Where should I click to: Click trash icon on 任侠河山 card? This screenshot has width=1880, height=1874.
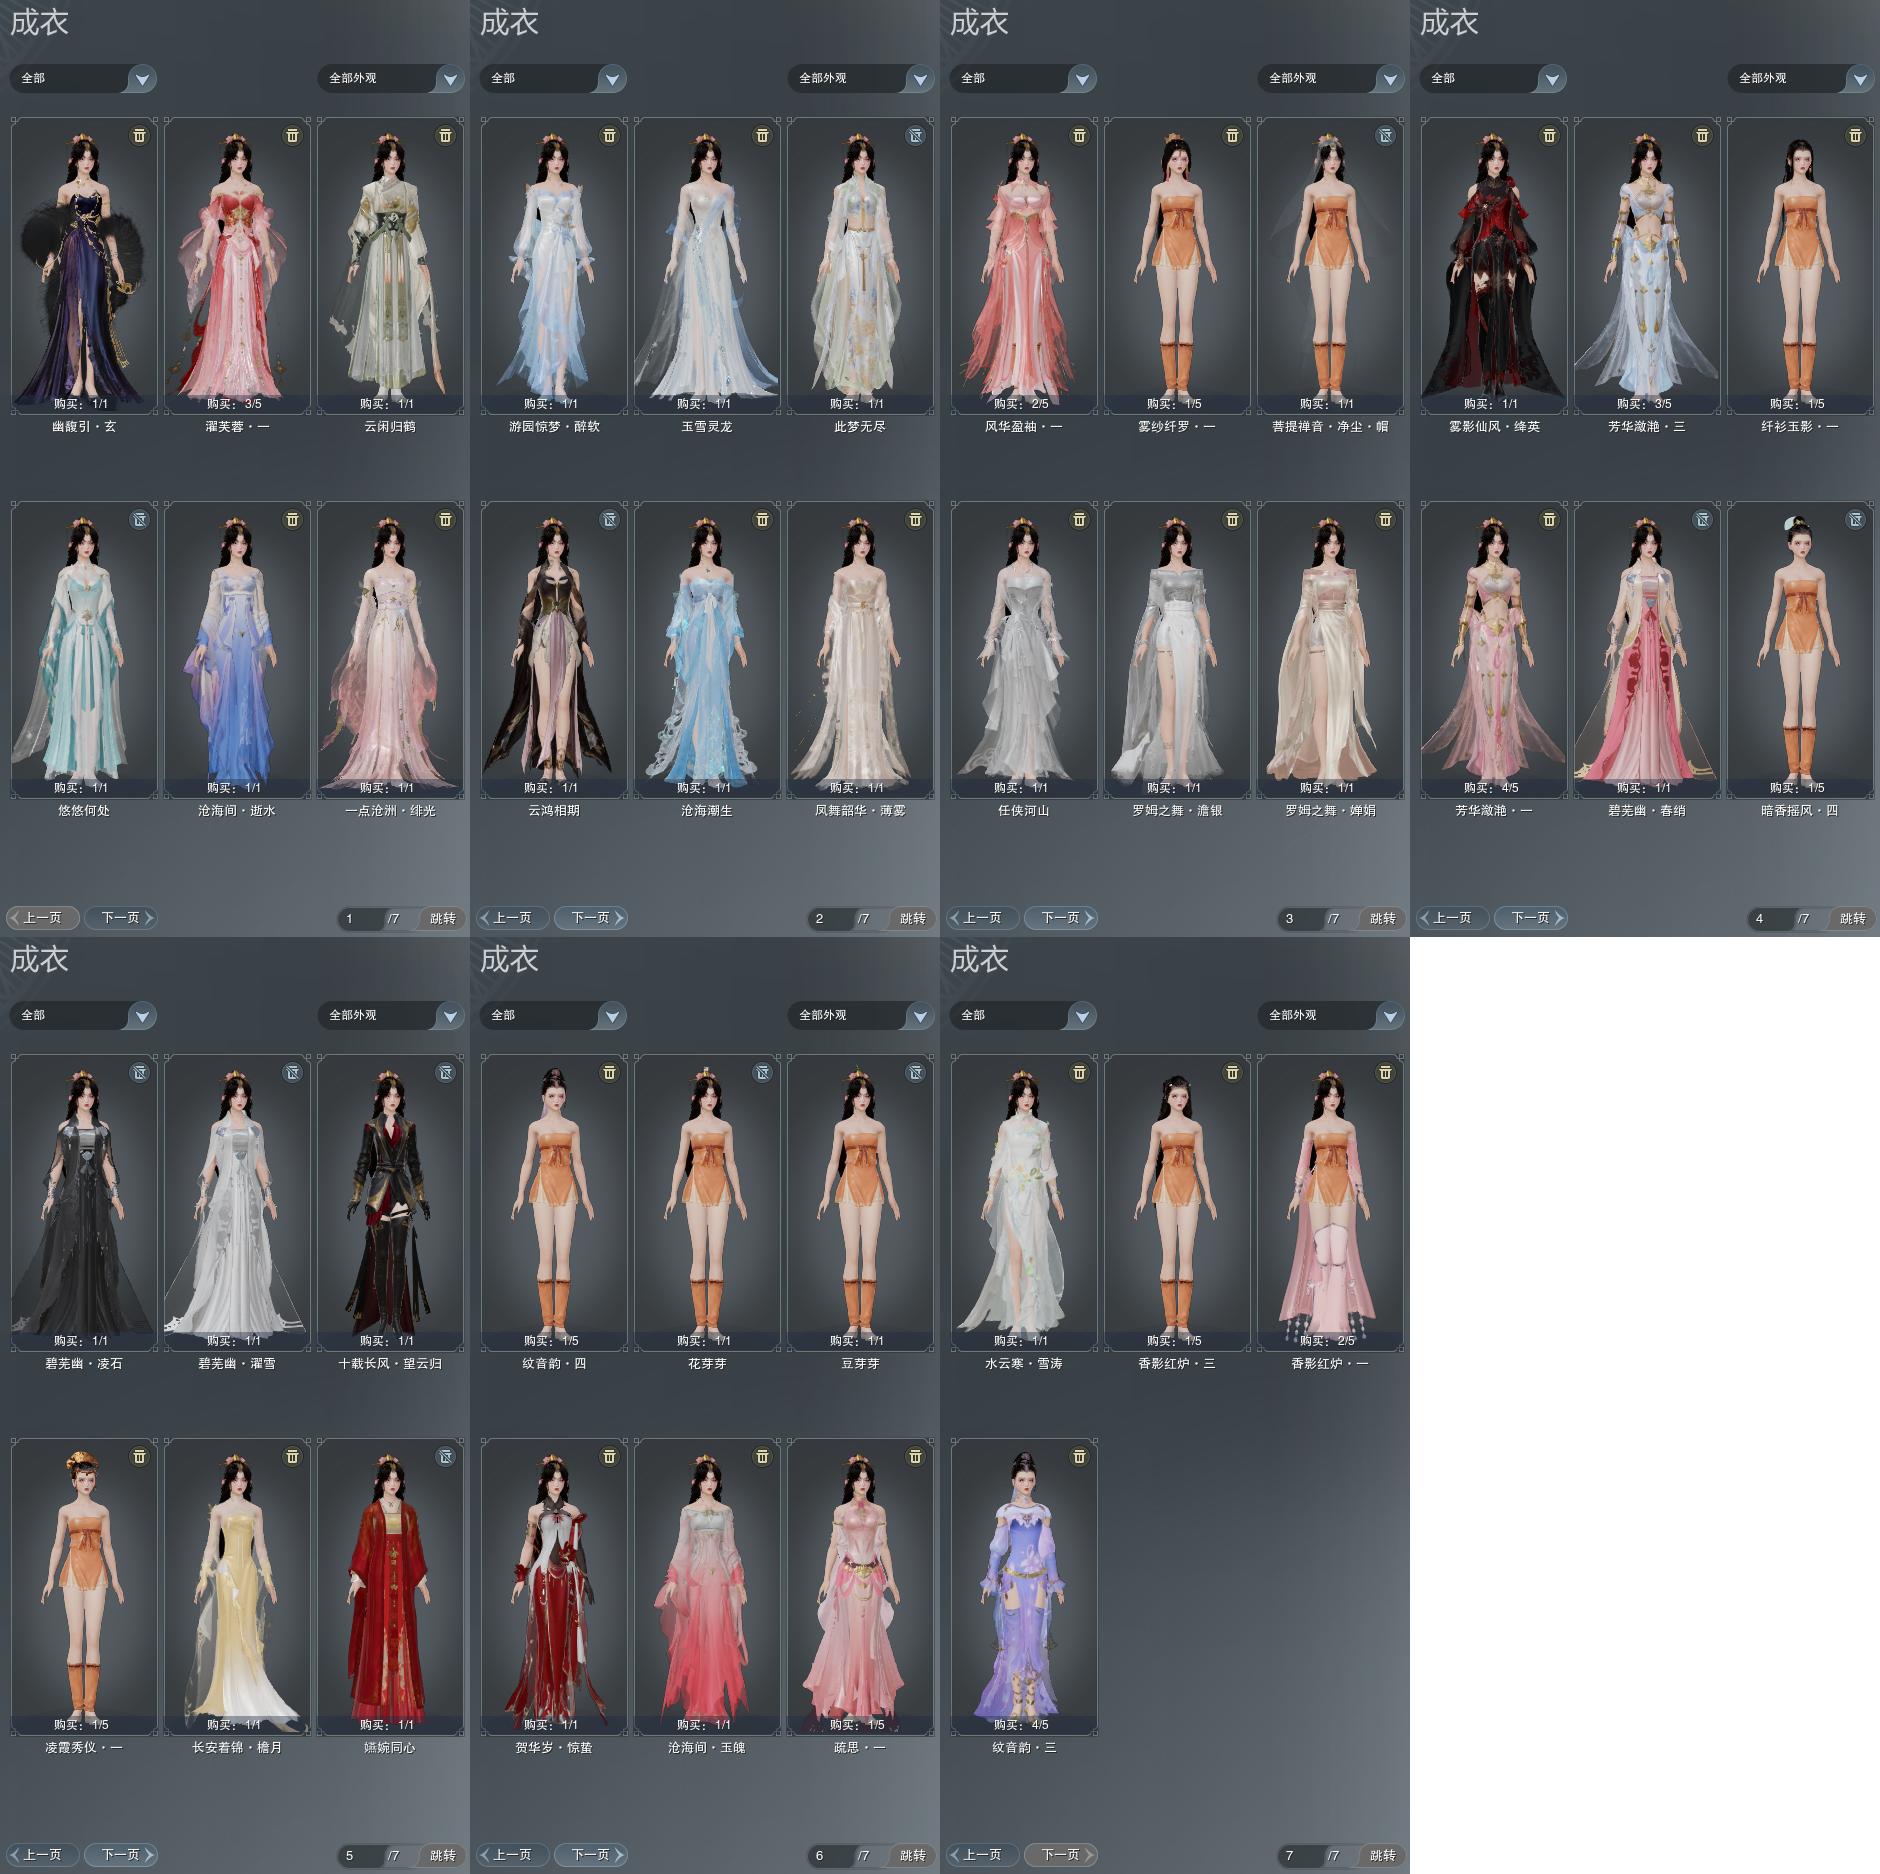point(1079,519)
